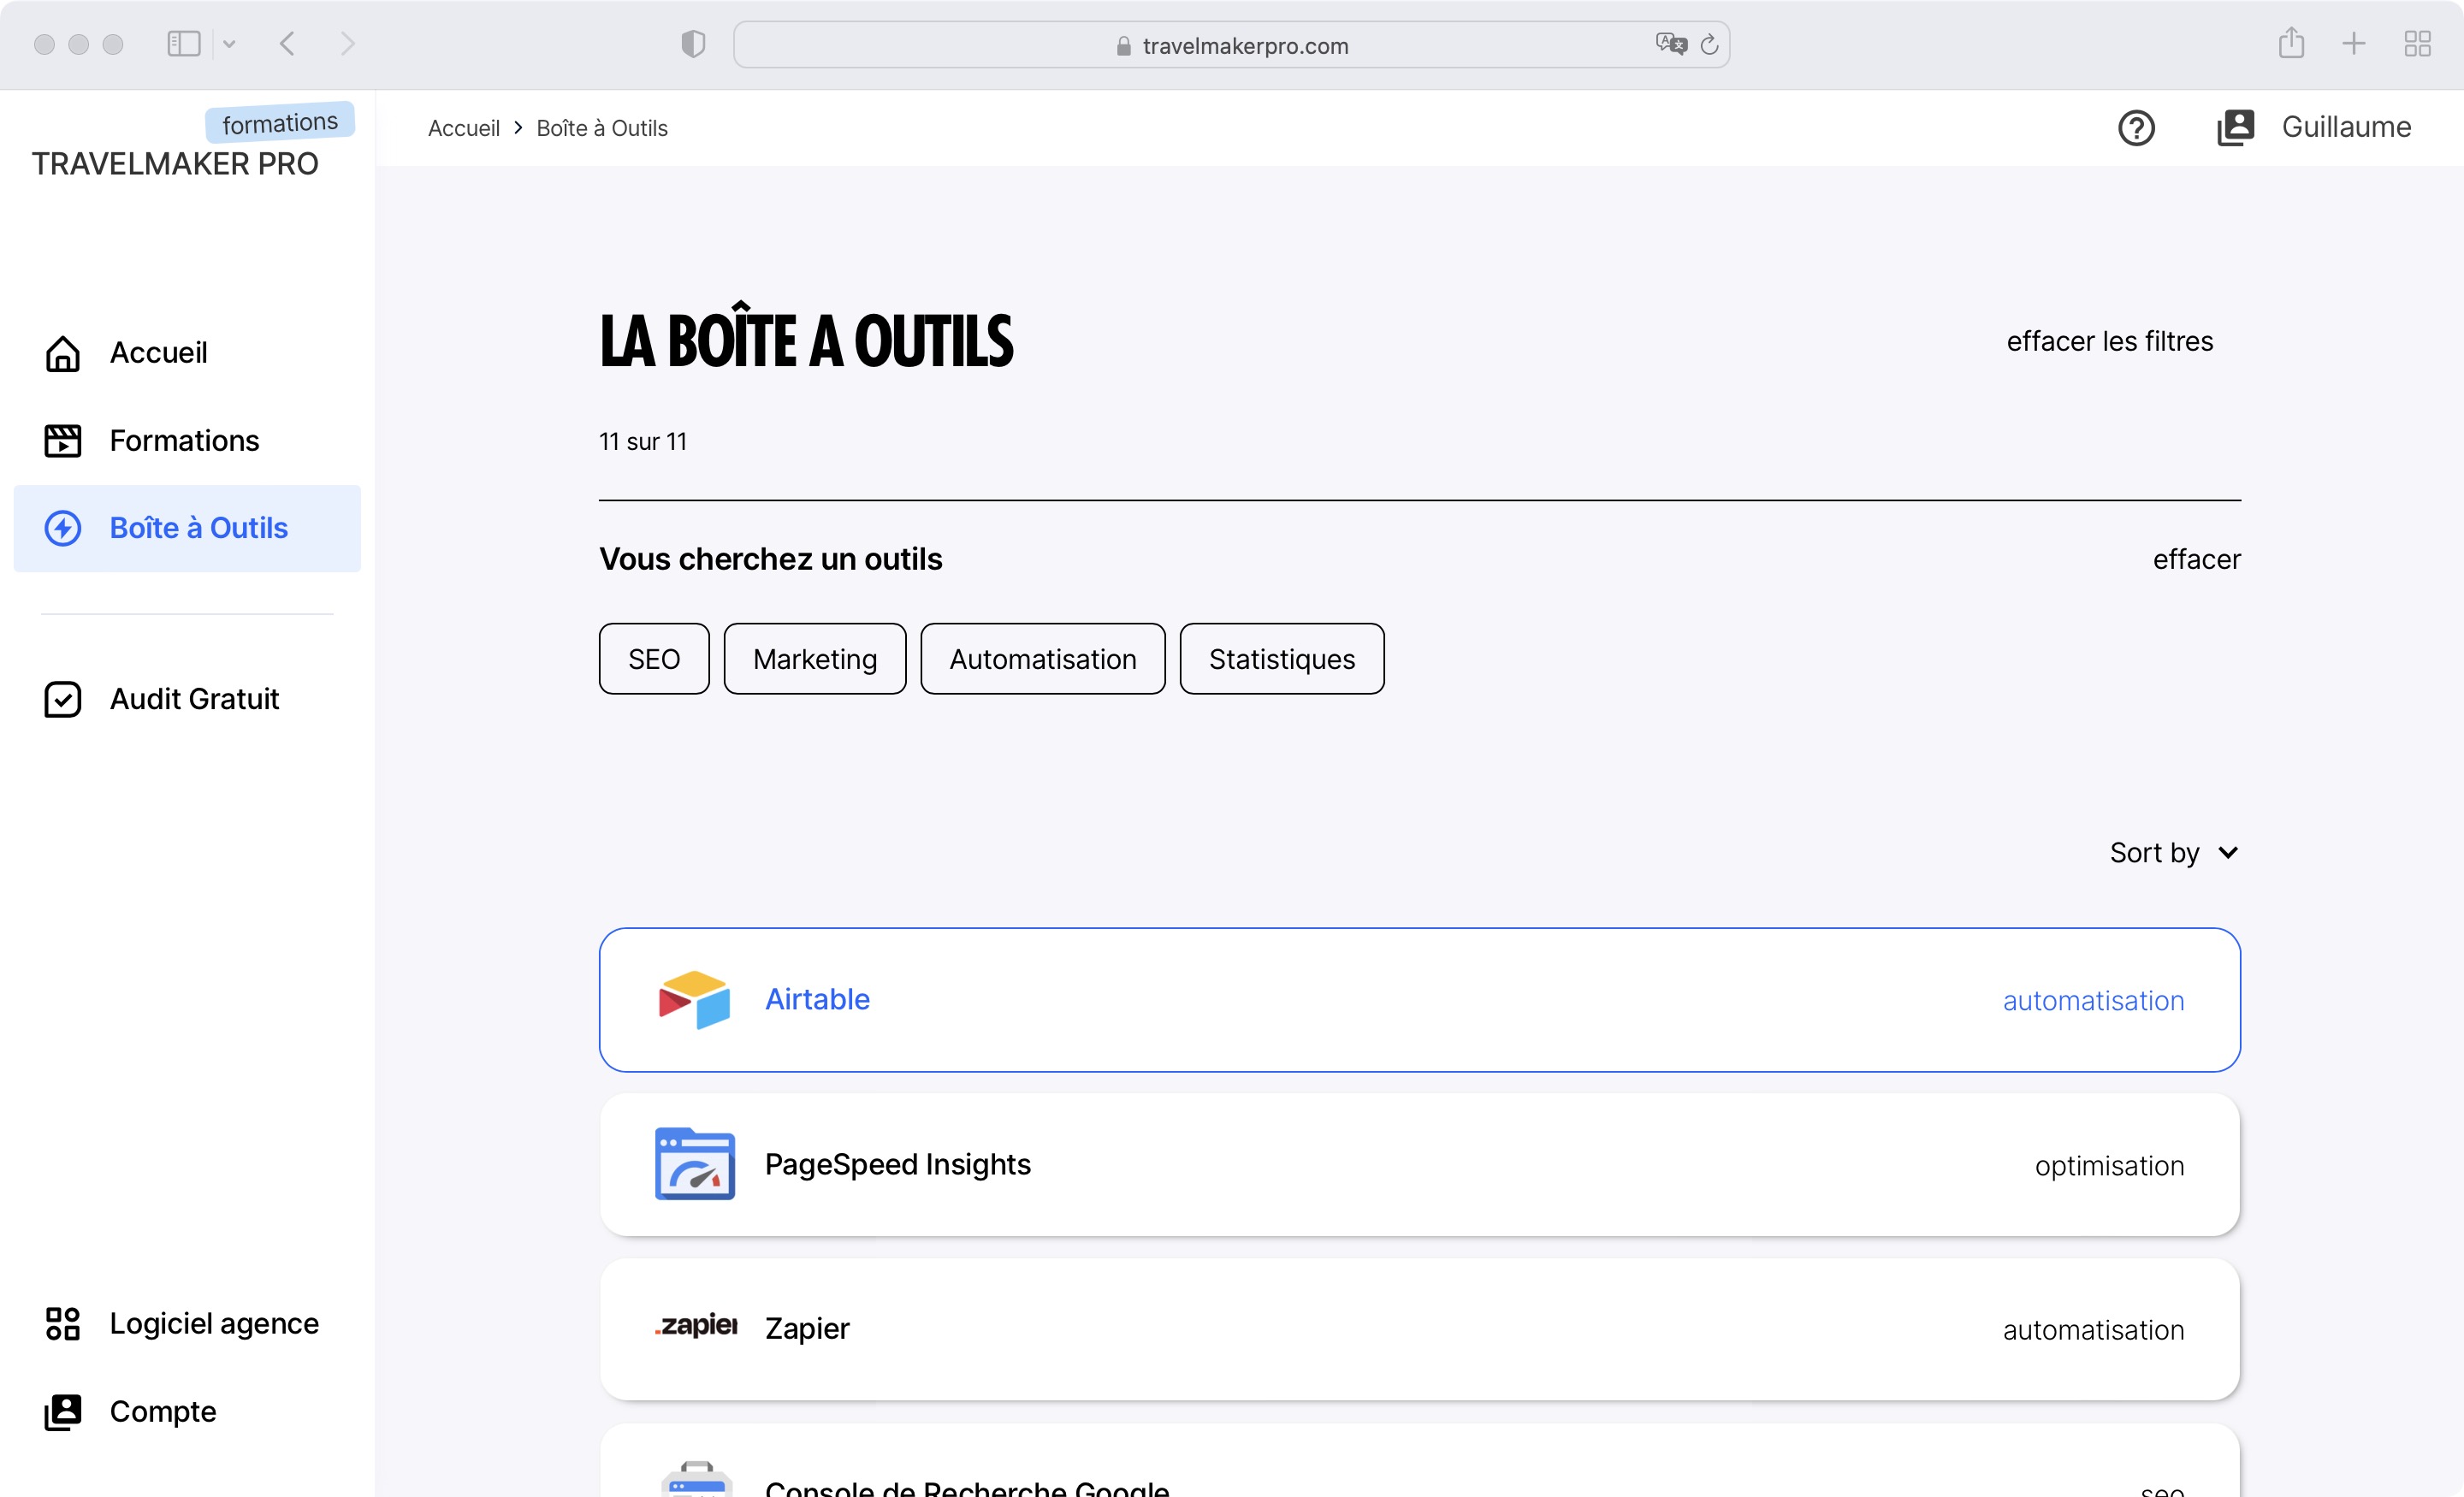Click the optimisation tag on PageSpeed Insights
2464x1497 pixels.
(2109, 1166)
